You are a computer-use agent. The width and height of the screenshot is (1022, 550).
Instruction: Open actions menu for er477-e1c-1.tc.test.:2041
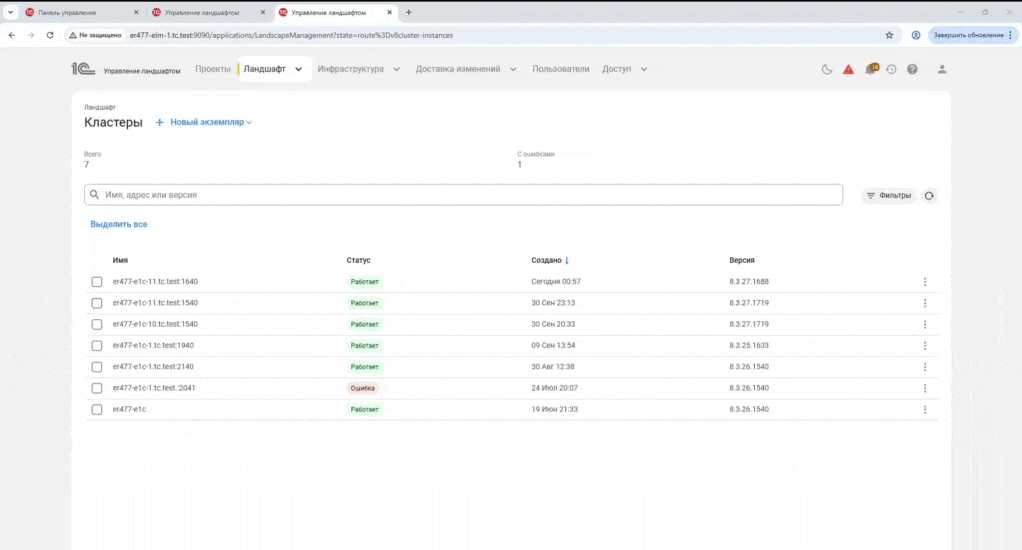point(925,388)
